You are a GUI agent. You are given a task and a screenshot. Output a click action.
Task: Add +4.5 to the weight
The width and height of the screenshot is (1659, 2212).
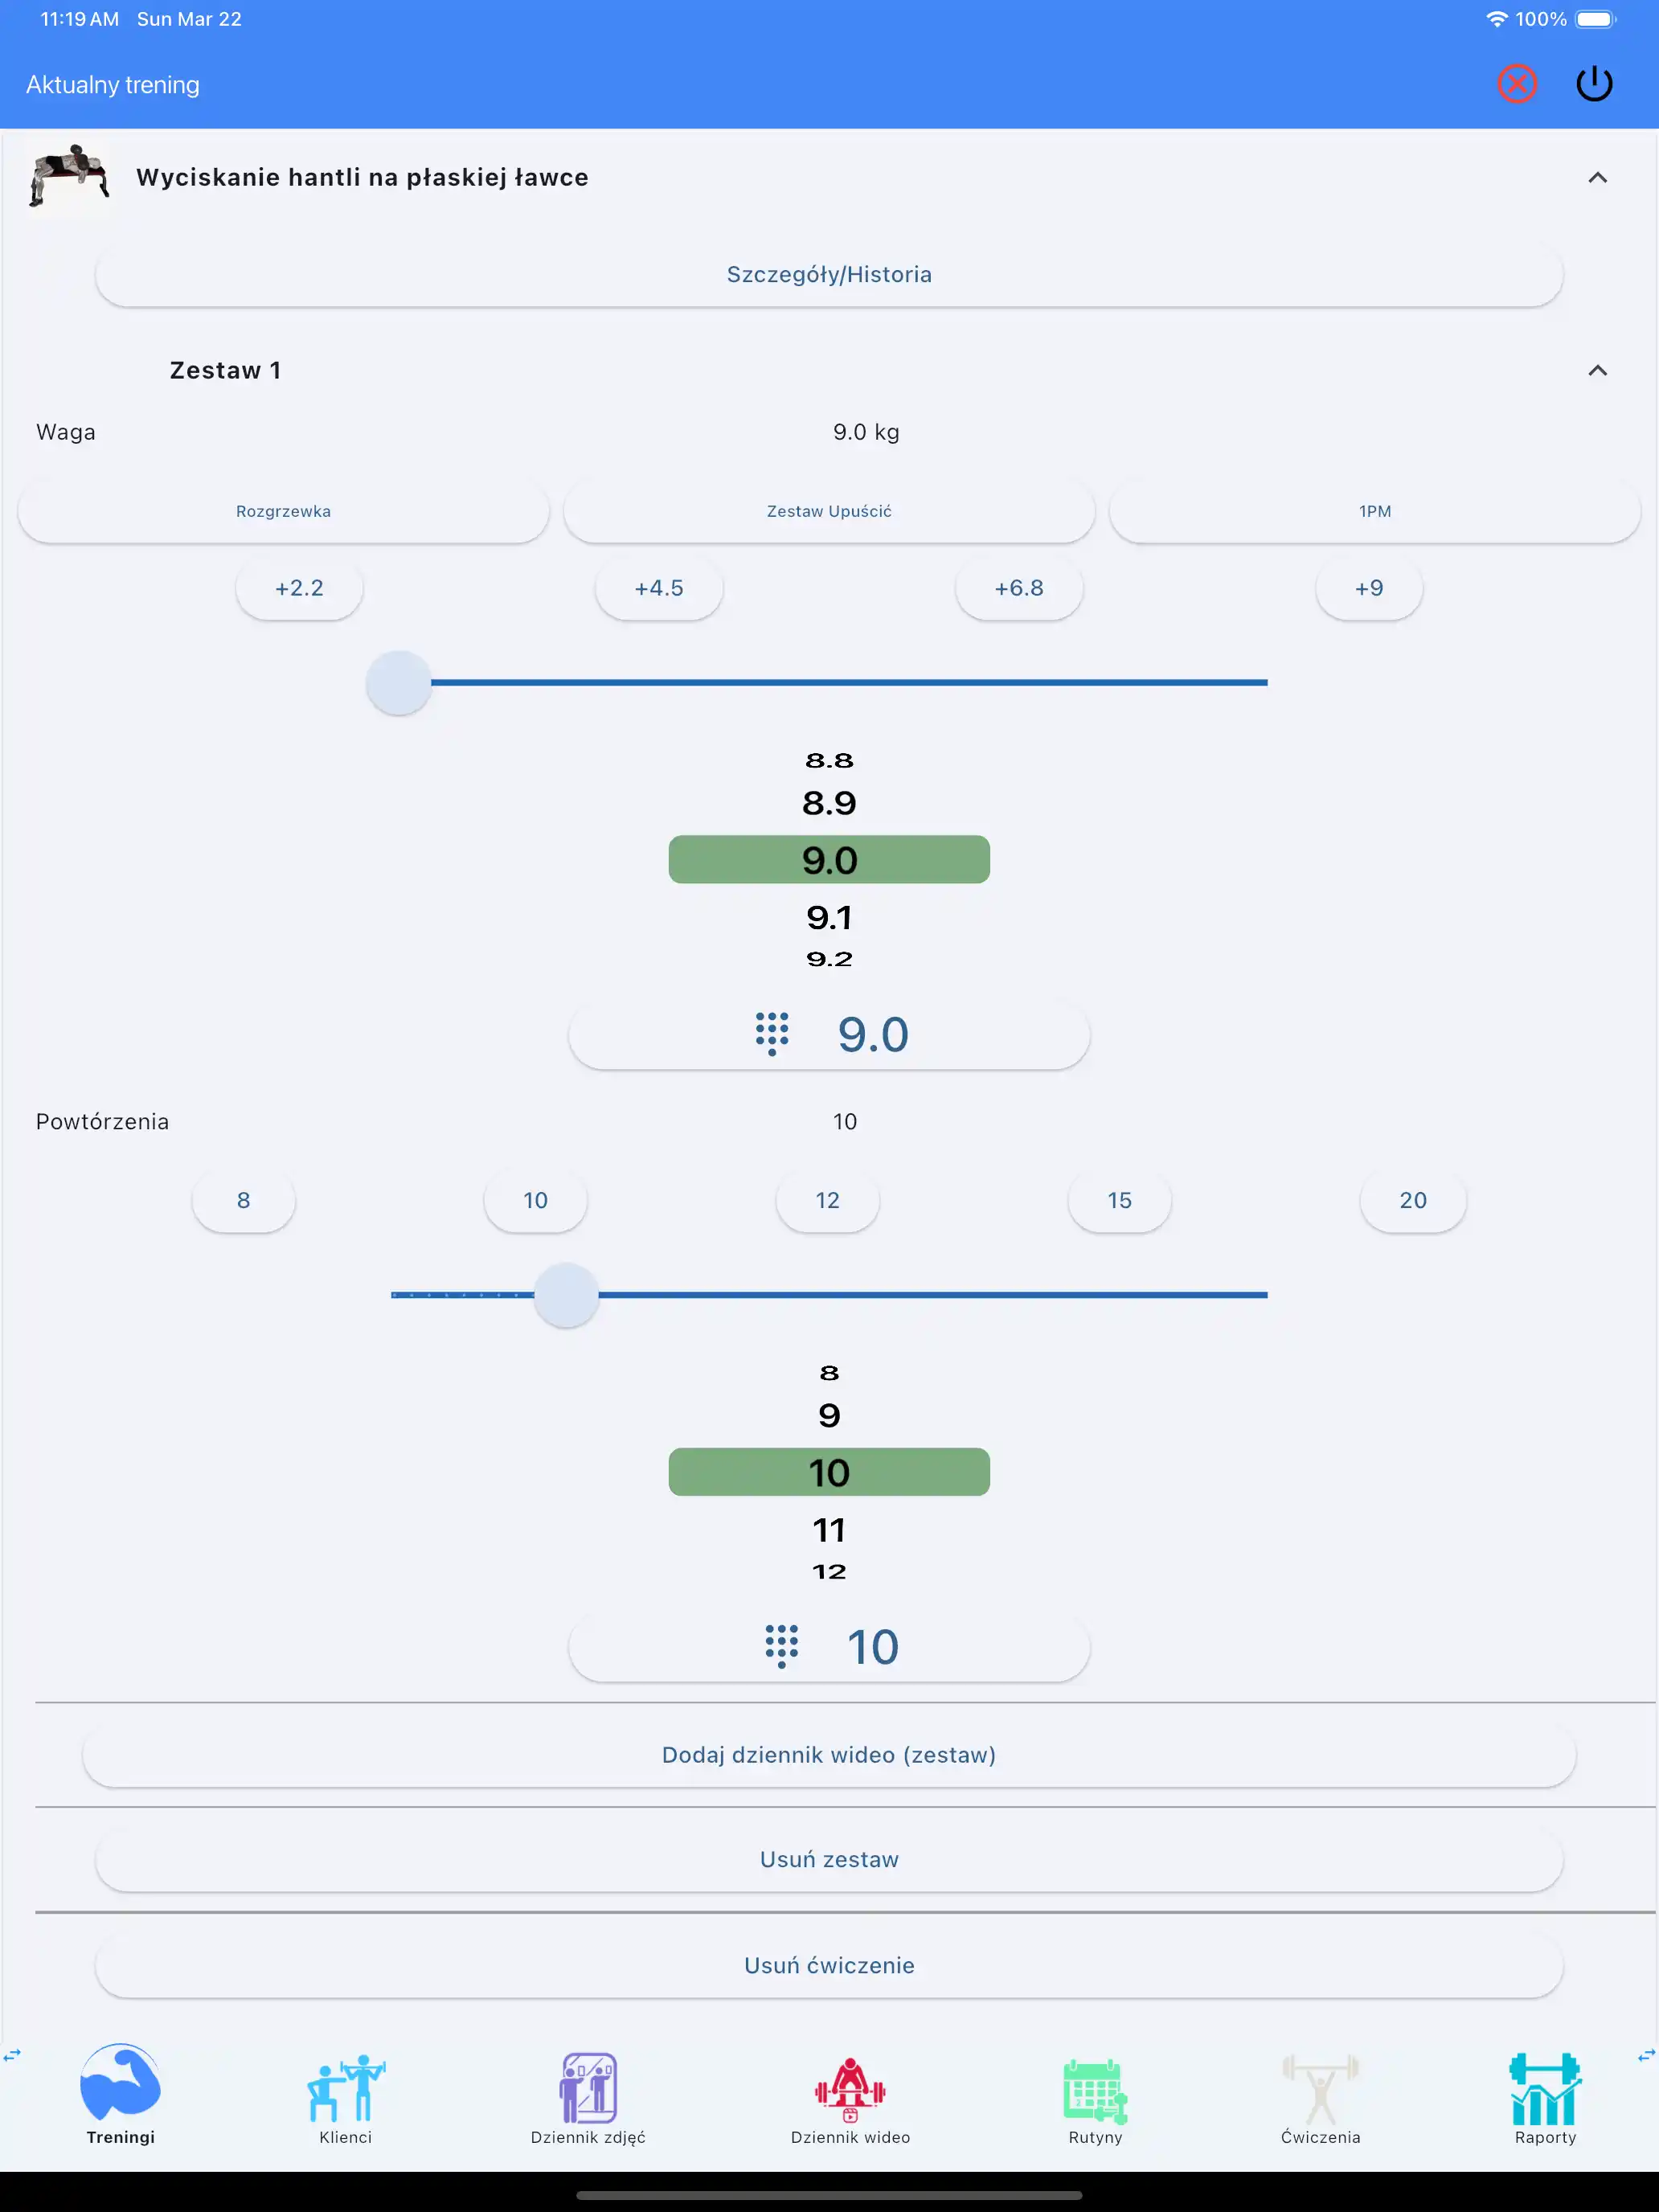pyautogui.click(x=659, y=588)
